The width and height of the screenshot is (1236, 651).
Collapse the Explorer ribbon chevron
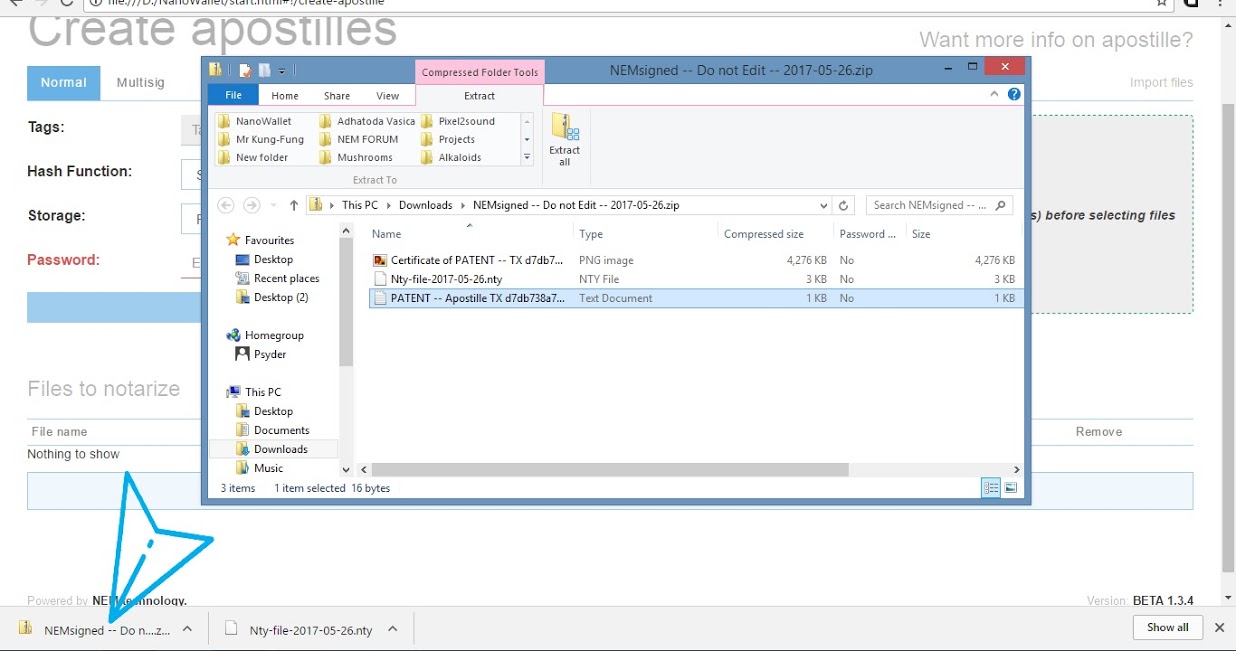pyautogui.click(x=995, y=95)
